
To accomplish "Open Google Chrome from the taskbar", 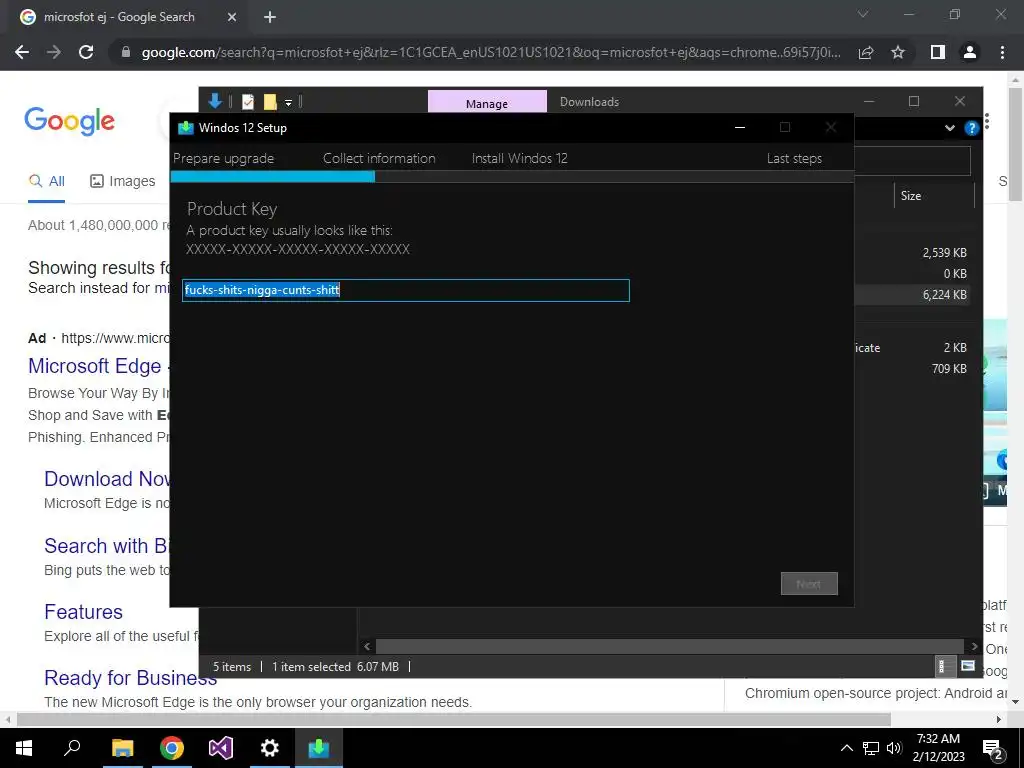I will (171, 748).
